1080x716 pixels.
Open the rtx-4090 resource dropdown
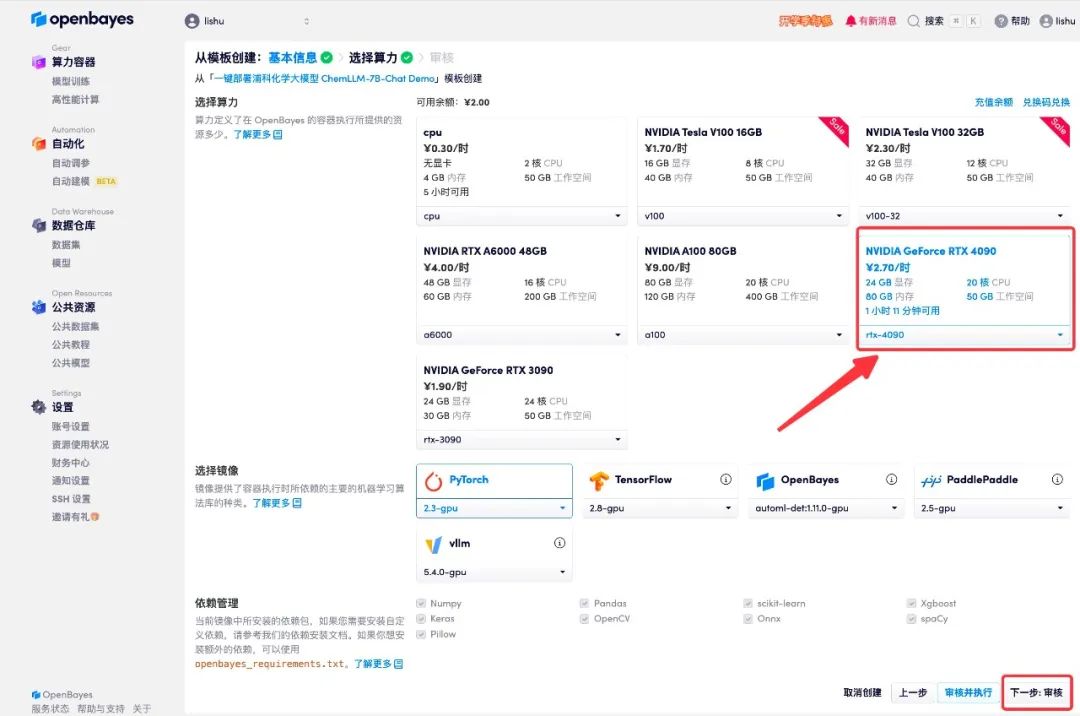[x=964, y=335]
